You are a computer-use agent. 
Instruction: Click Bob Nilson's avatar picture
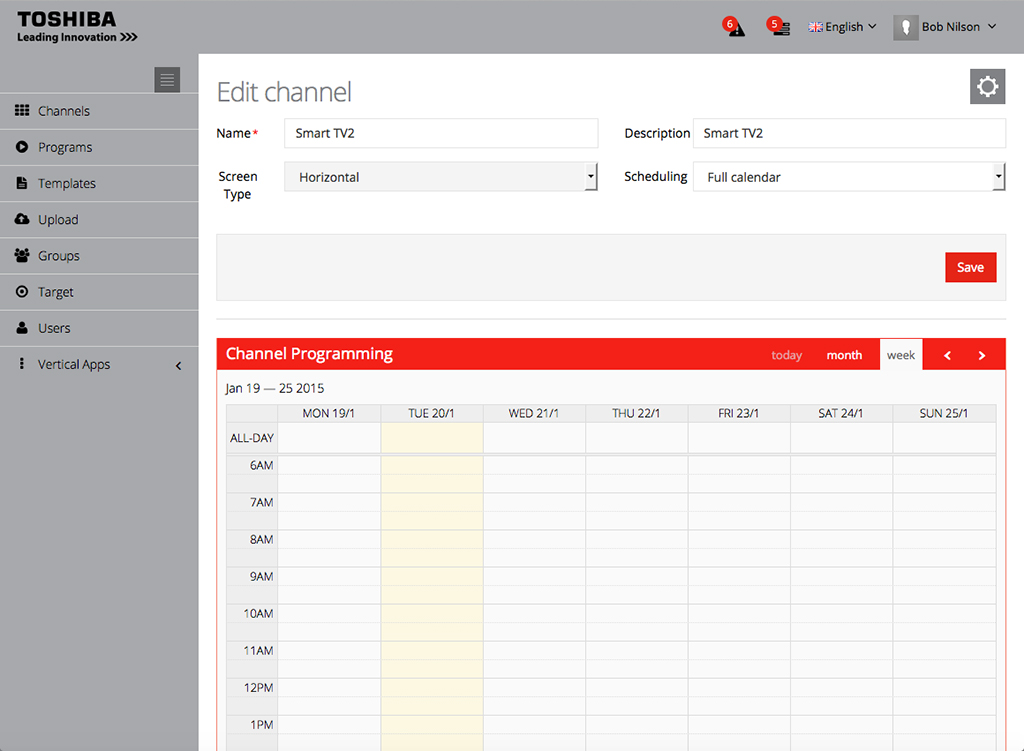point(905,27)
